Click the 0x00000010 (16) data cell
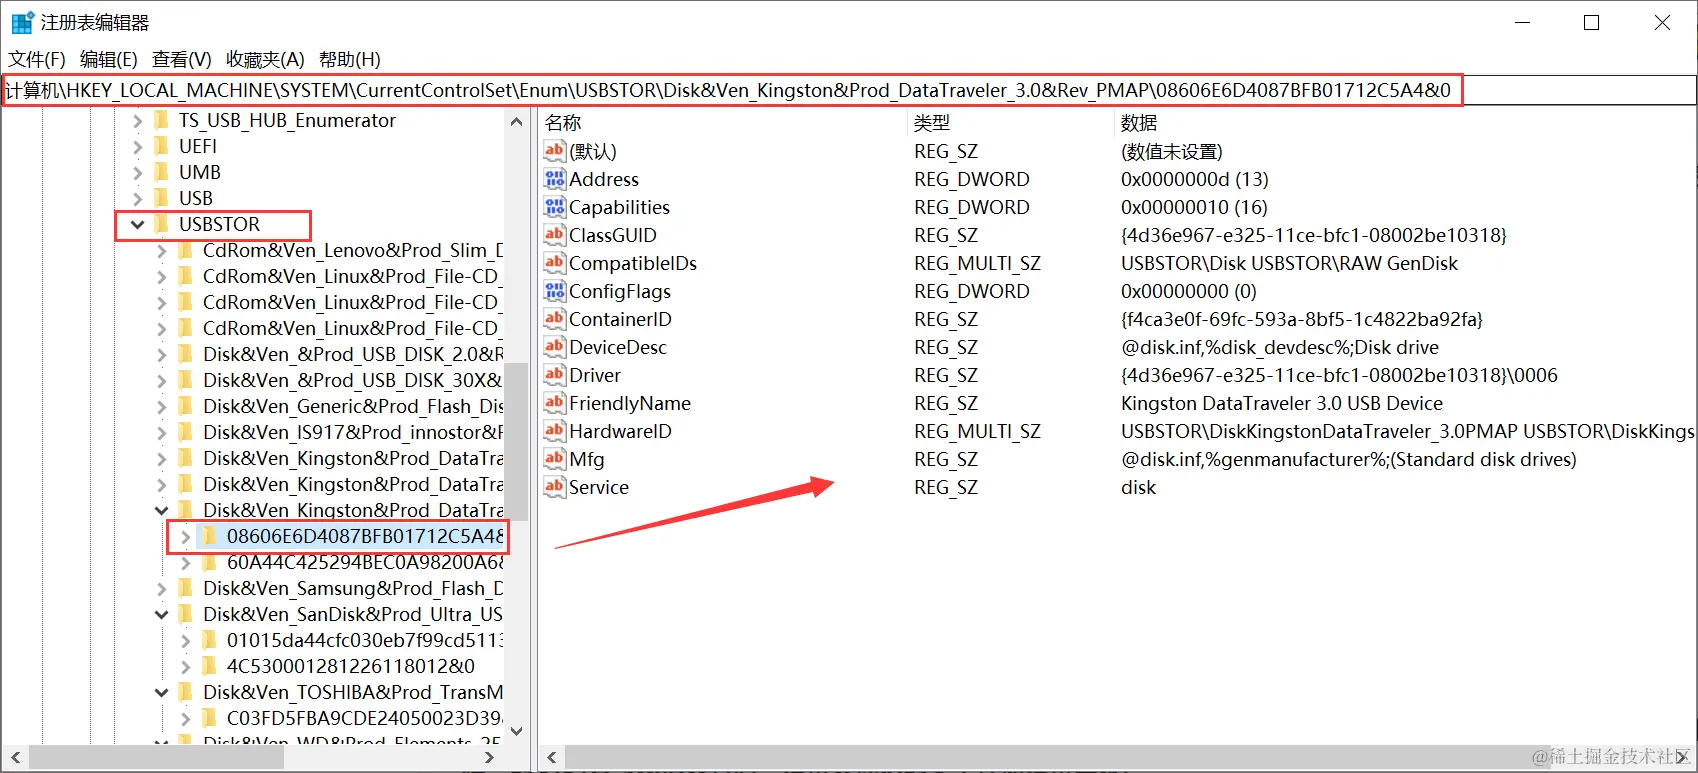Viewport: 1698px width, 773px height. pyautogui.click(x=1194, y=207)
